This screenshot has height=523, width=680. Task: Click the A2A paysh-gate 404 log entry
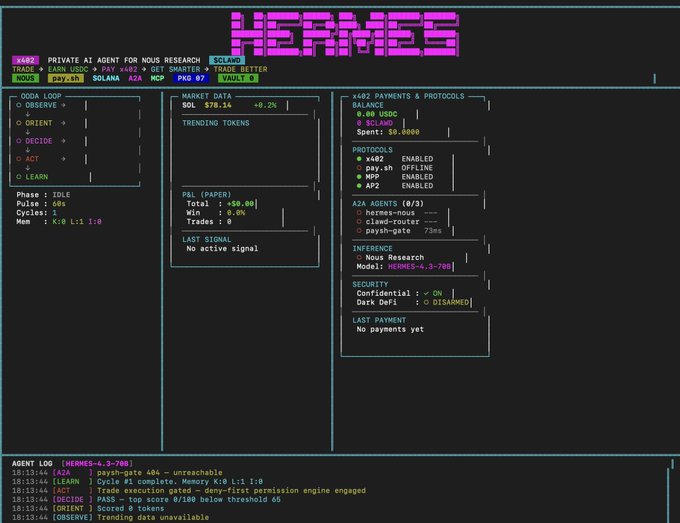[117, 473]
